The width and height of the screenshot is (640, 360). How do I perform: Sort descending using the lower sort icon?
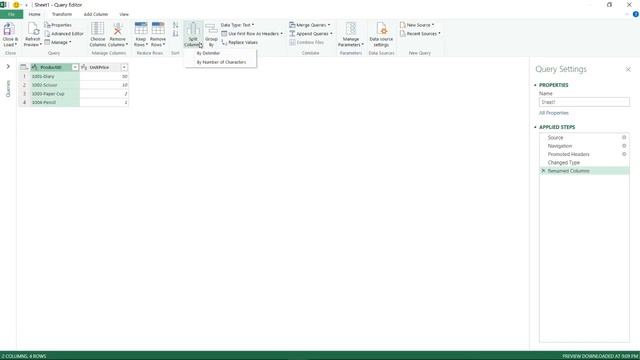click(176, 33)
